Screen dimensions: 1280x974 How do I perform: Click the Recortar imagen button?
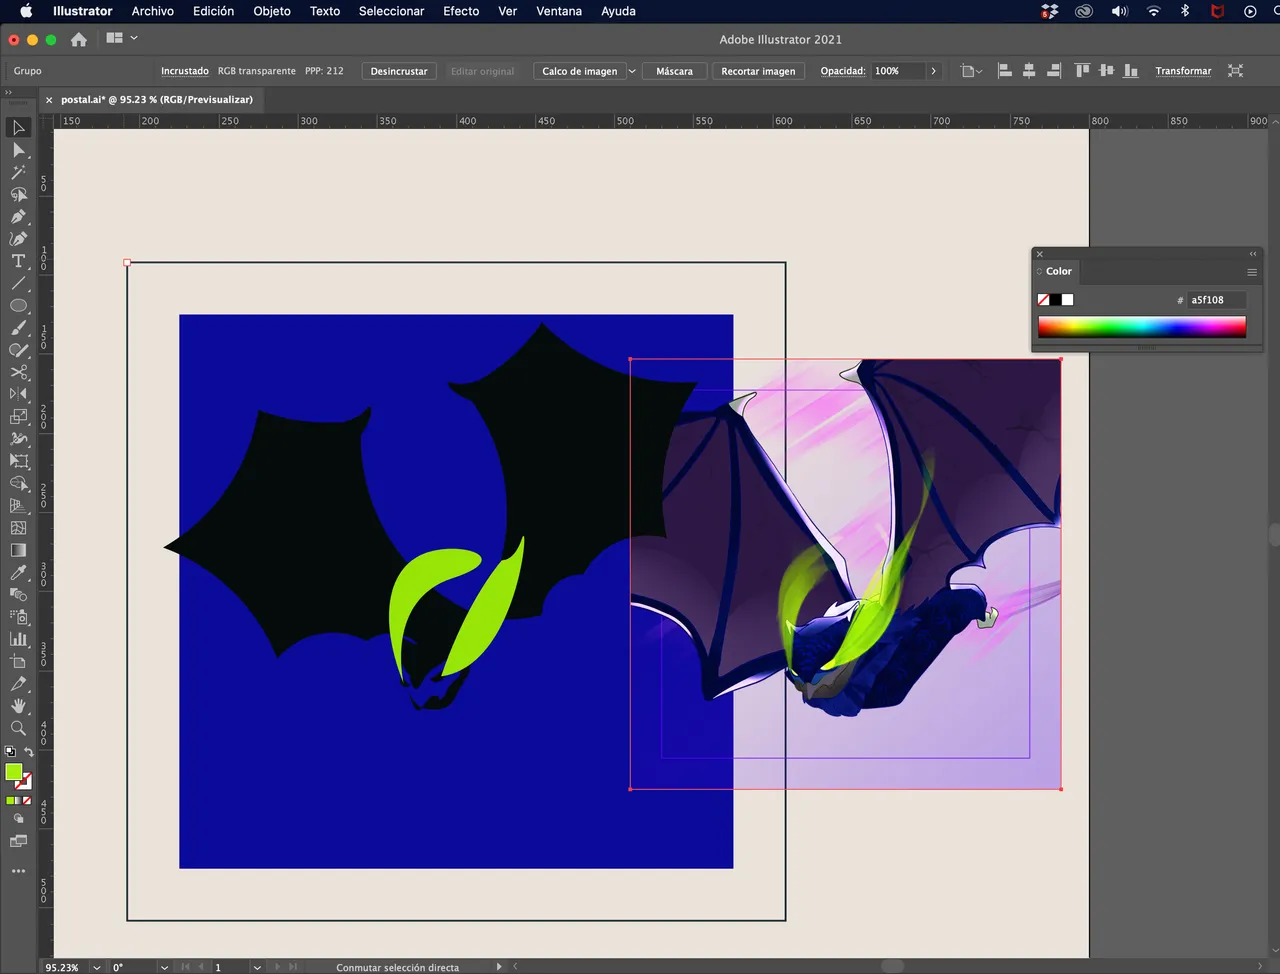tap(758, 71)
